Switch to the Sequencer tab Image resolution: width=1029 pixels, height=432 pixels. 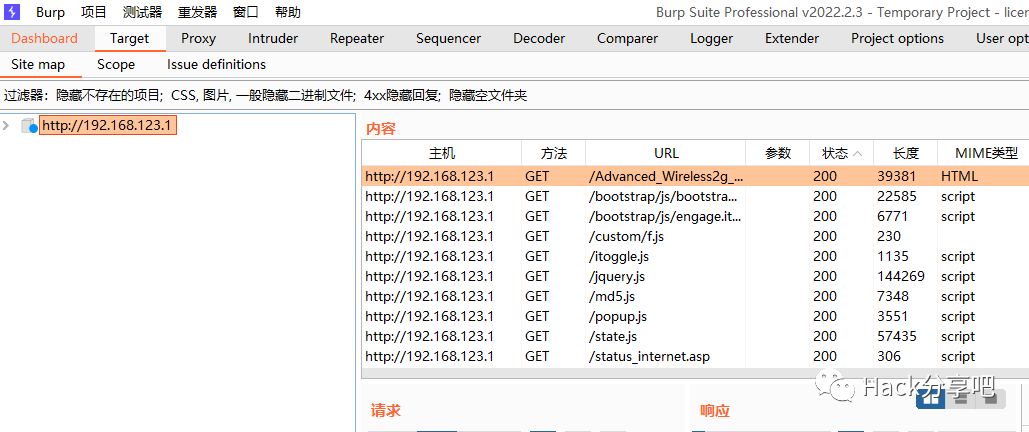[448, 39]
